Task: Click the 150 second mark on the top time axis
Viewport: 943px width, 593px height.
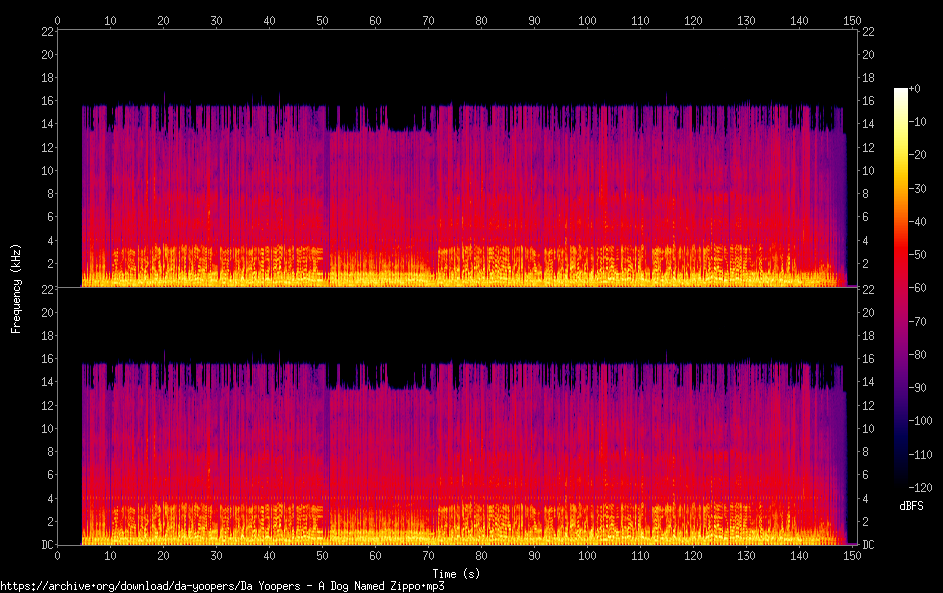Action: tap(852, 19)
